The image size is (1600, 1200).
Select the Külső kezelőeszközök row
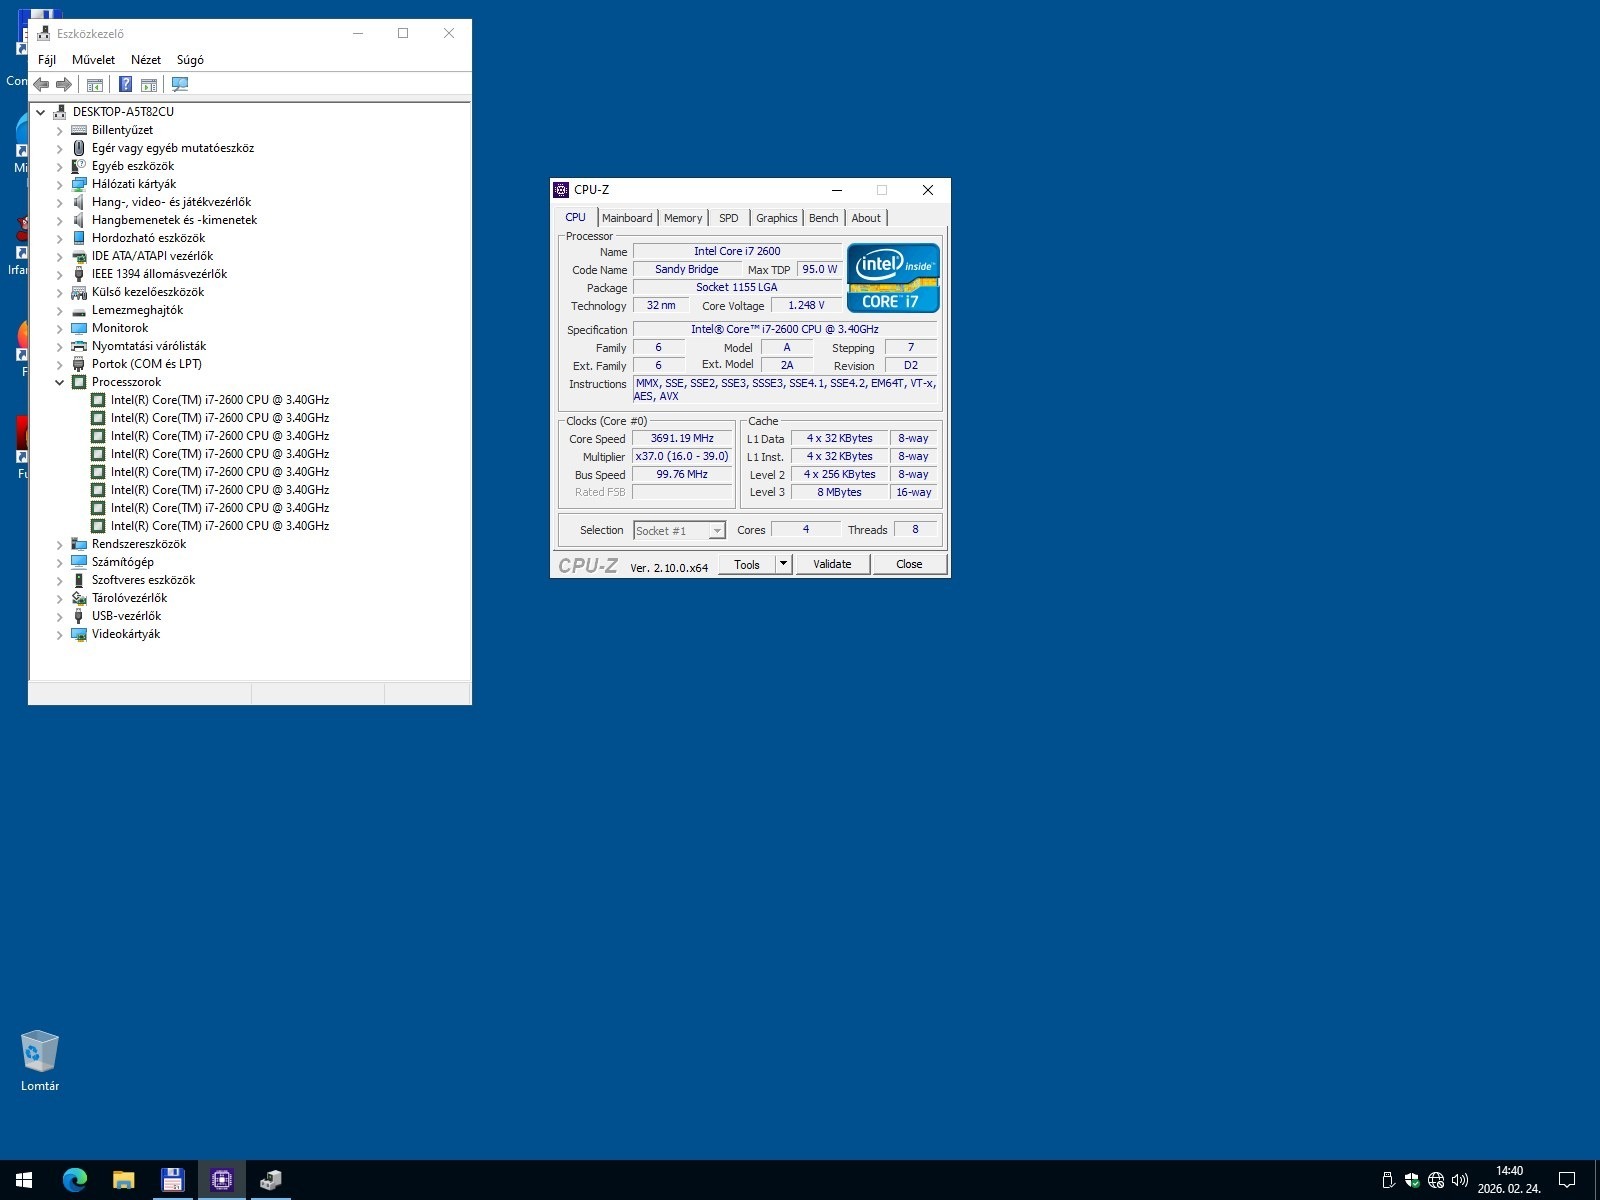148,292
